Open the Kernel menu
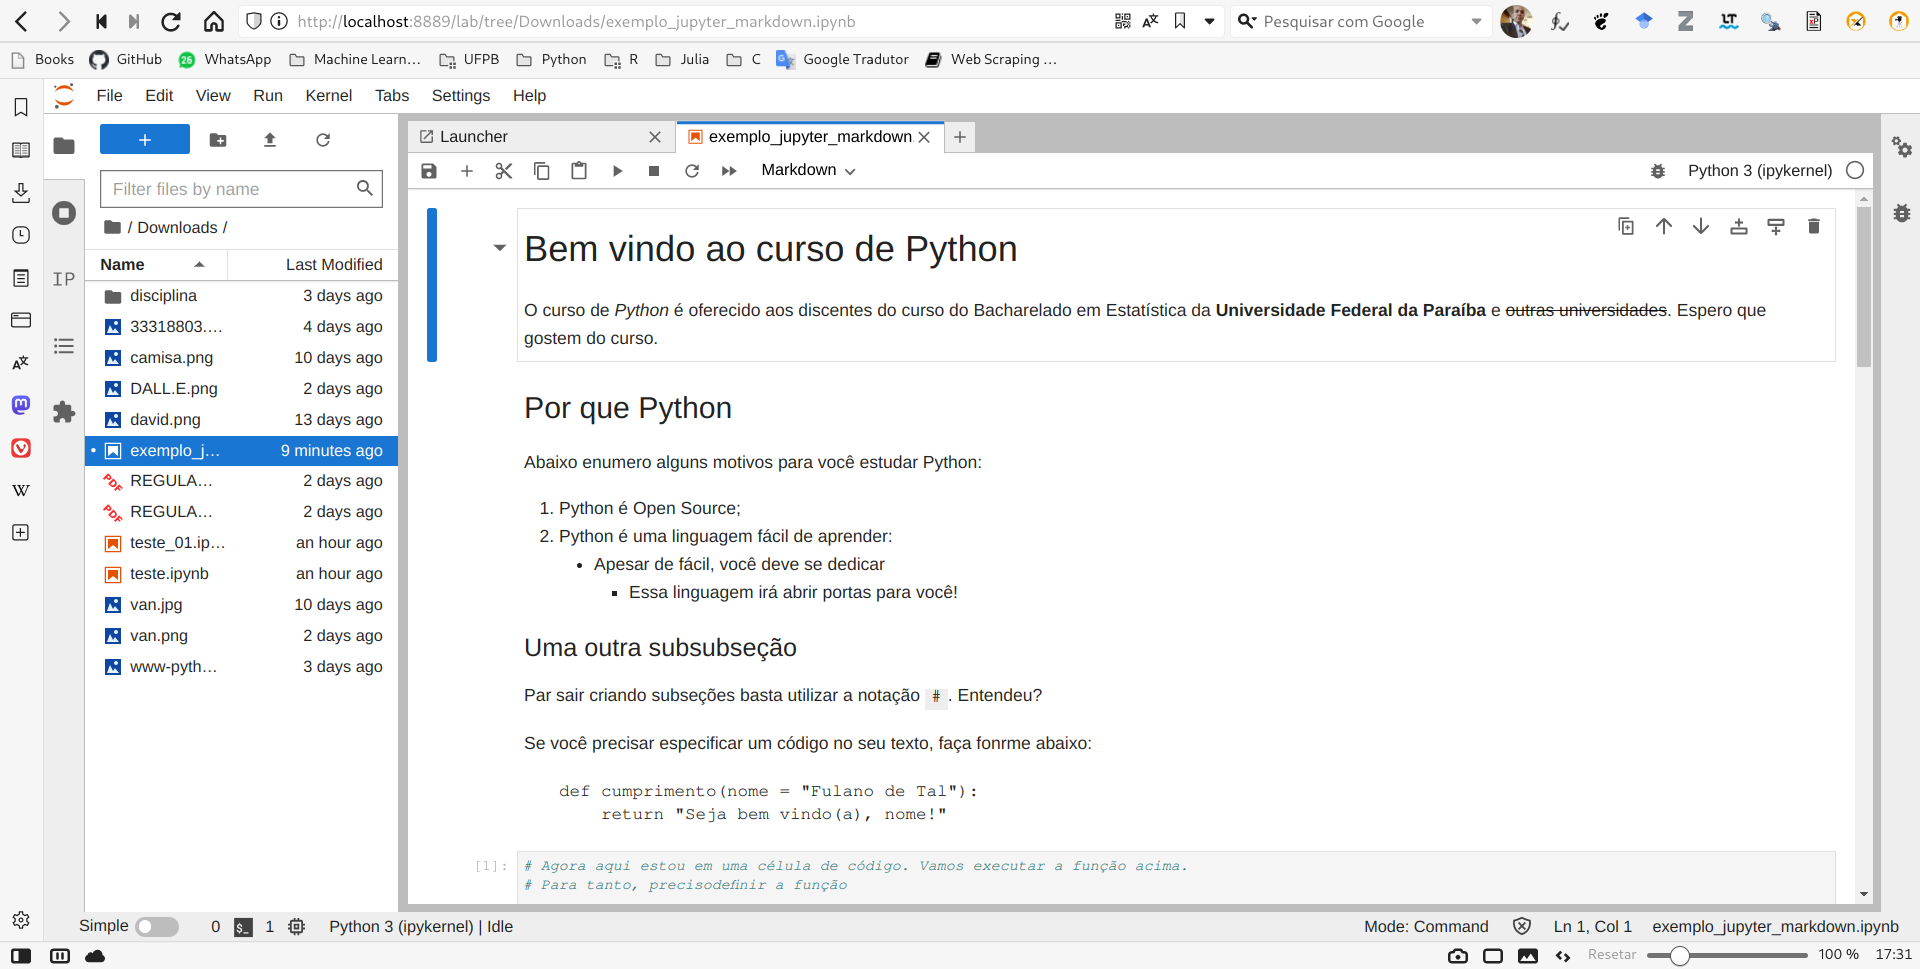 pyautogui.click(x=328, y=96)
